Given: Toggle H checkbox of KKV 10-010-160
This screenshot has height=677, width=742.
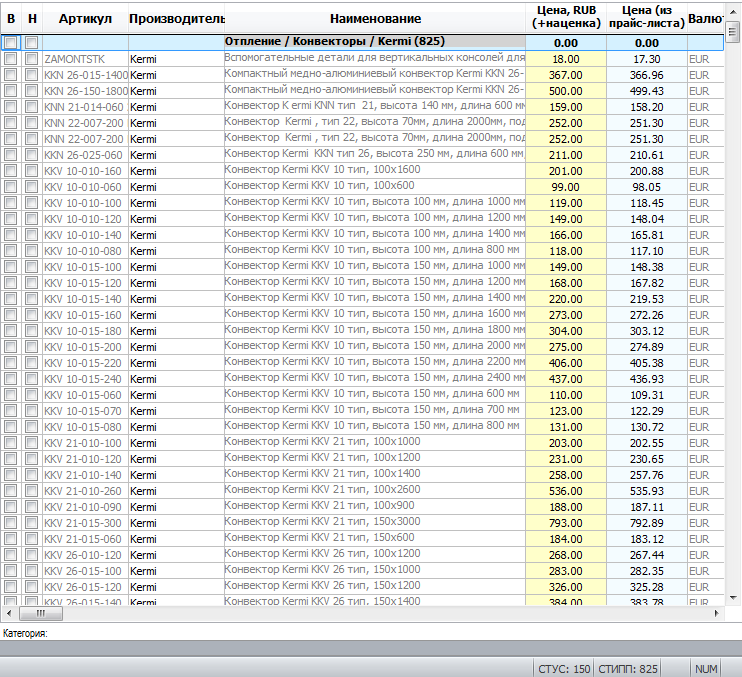Looking at the screenshot, I should [x=32, y=171].
